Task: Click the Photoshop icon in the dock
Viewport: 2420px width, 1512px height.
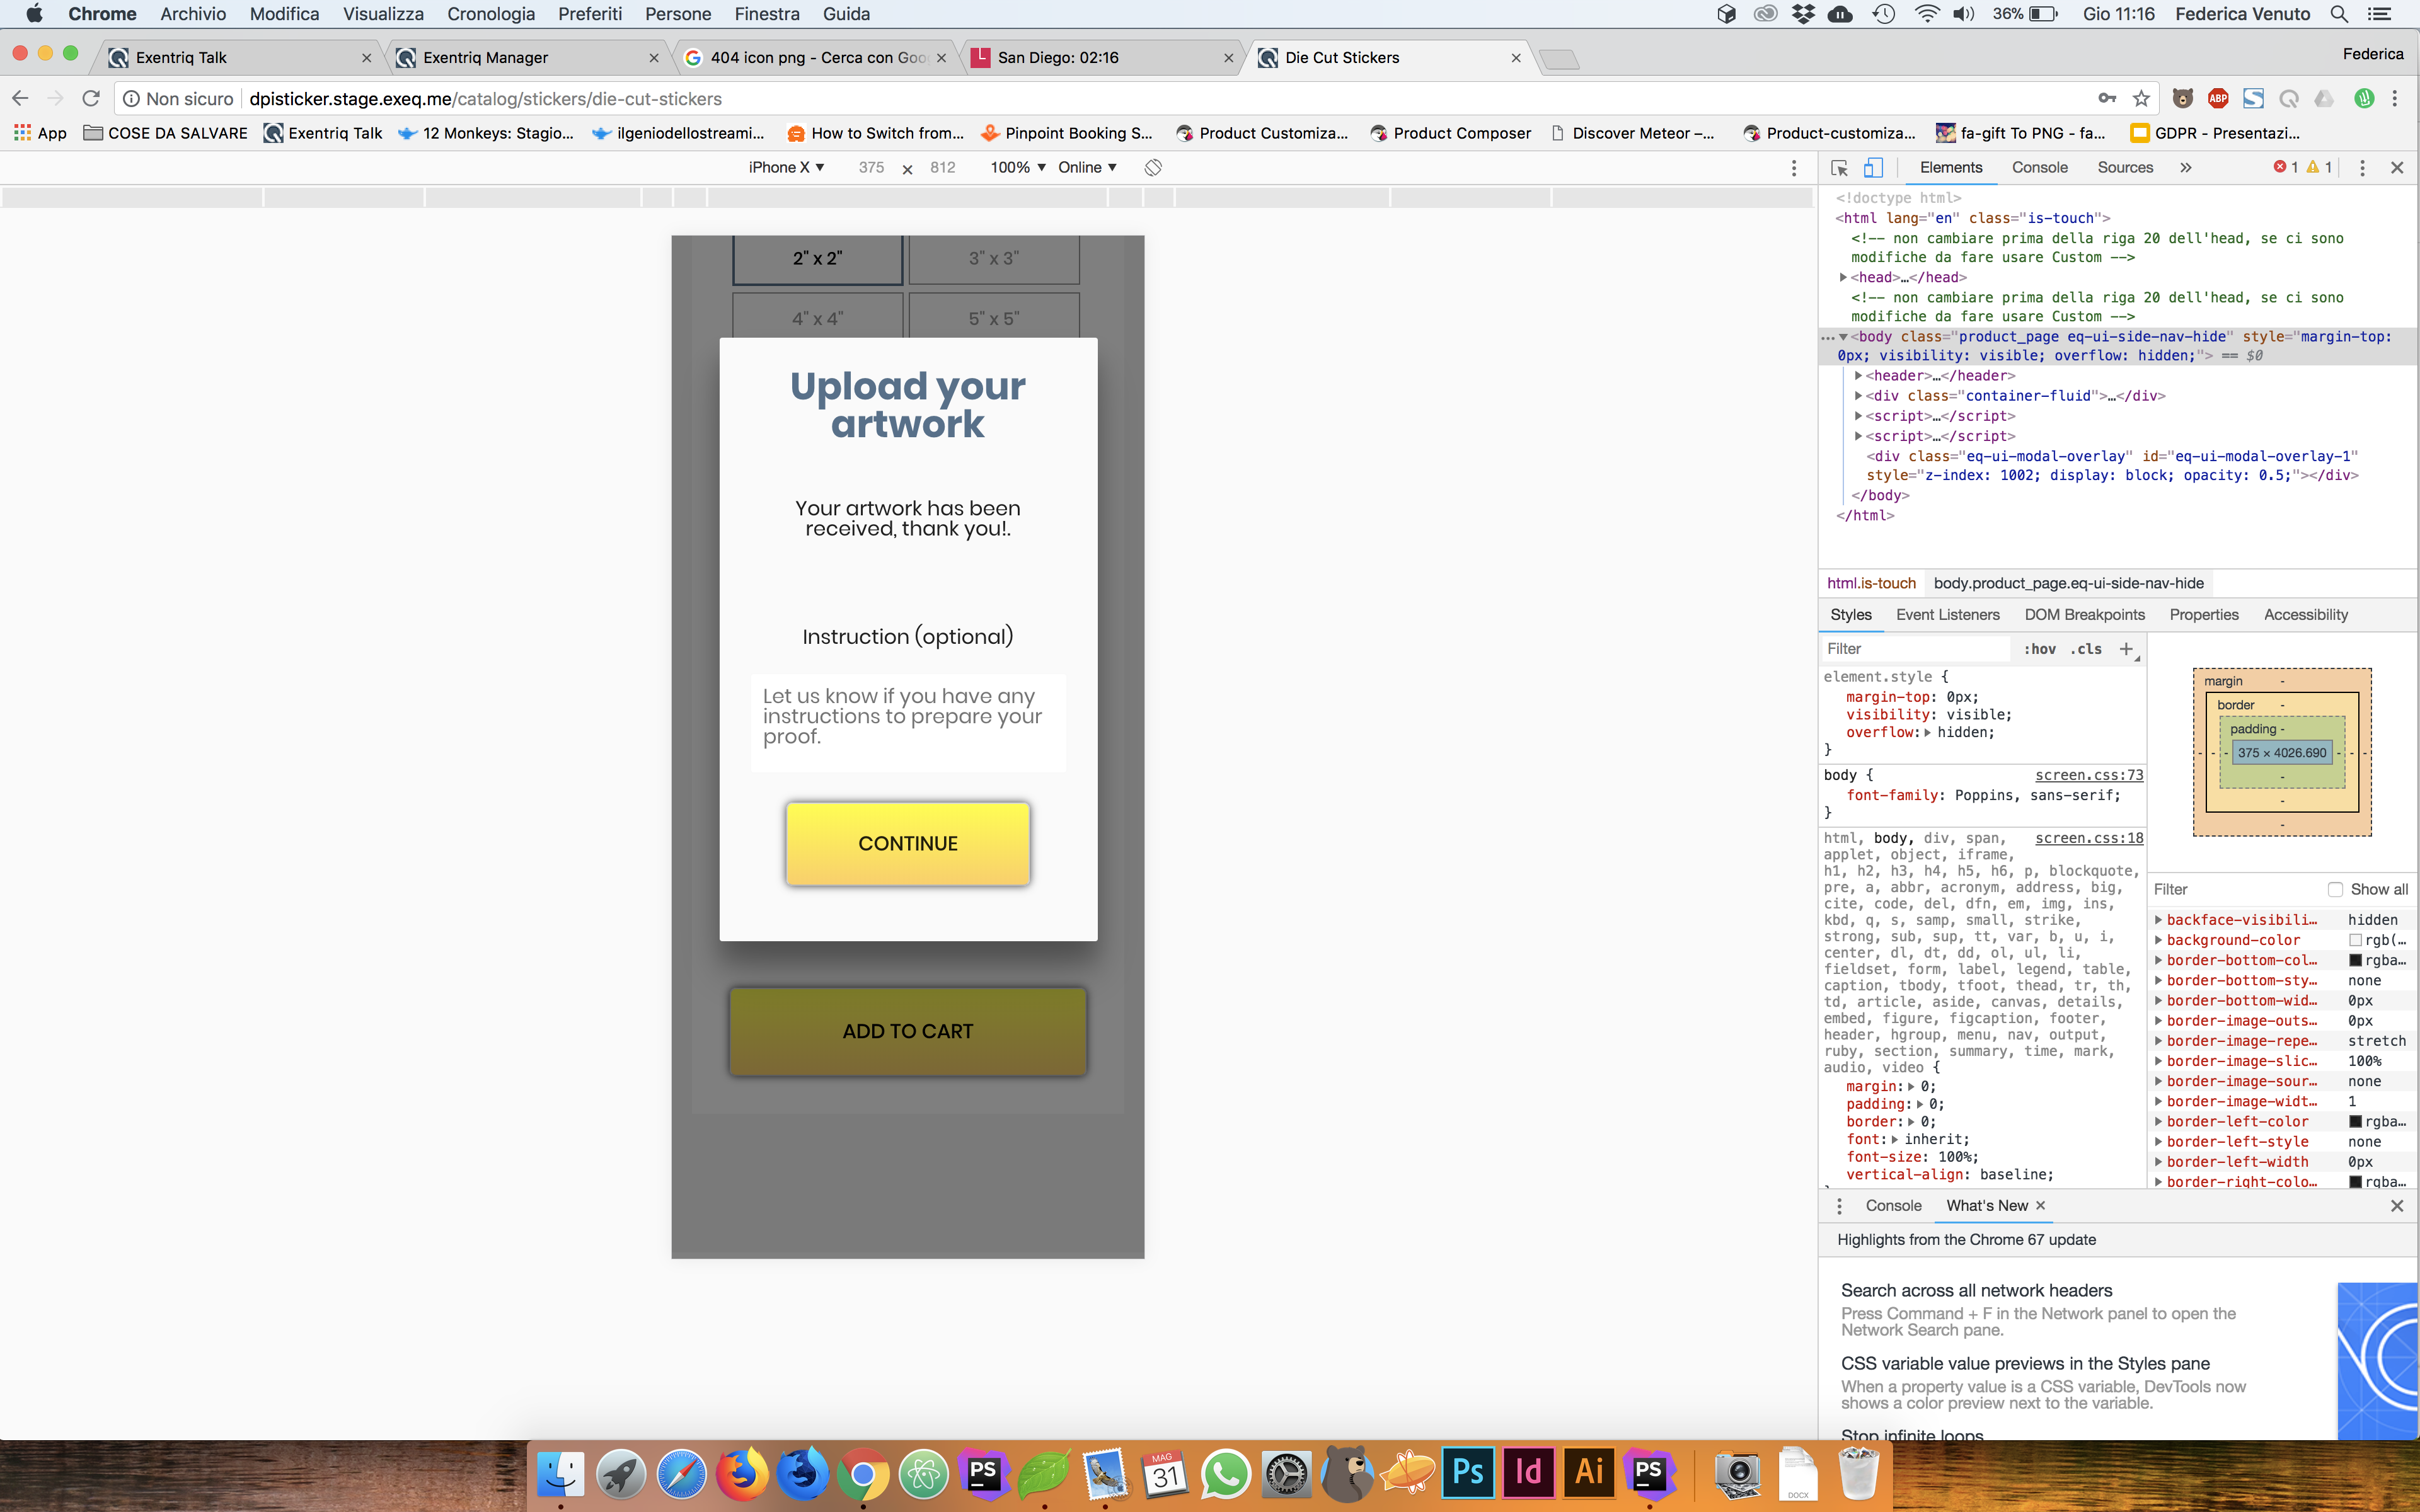Action: (x=1468, y=1472)
